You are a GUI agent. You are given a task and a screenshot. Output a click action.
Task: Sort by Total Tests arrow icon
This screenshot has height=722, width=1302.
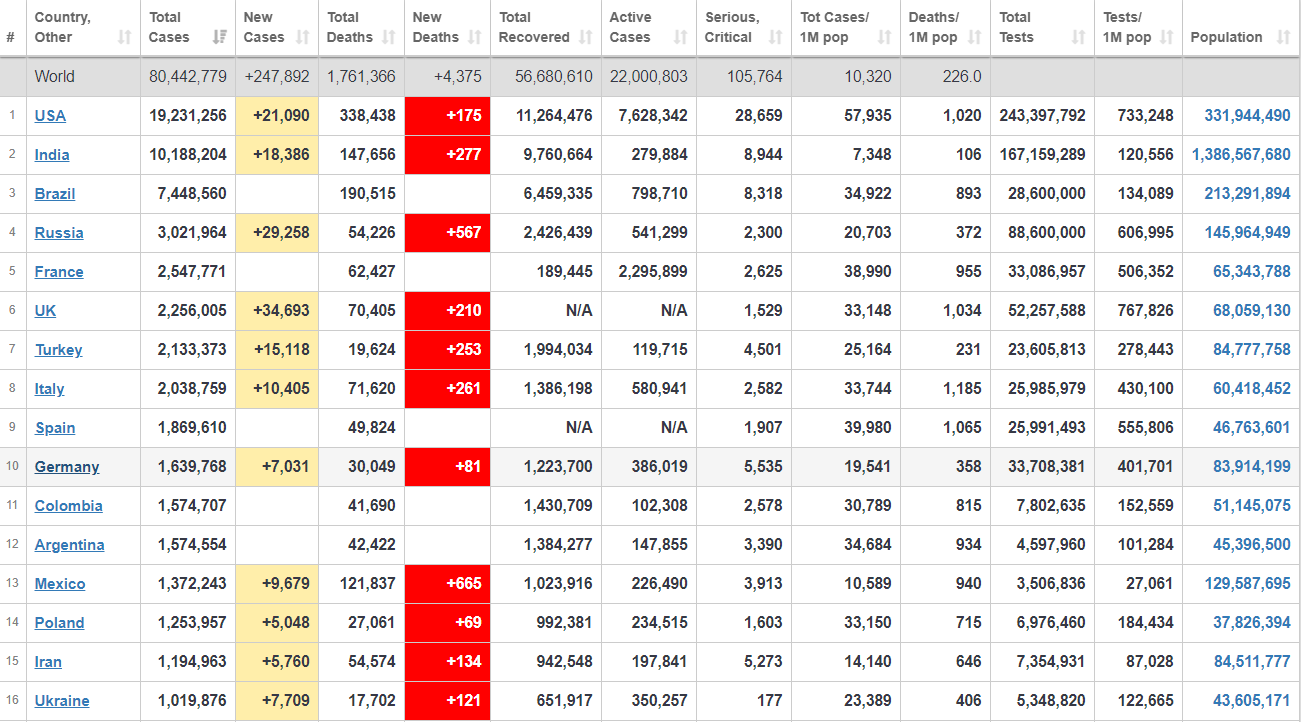click(x=1078, y=38)
